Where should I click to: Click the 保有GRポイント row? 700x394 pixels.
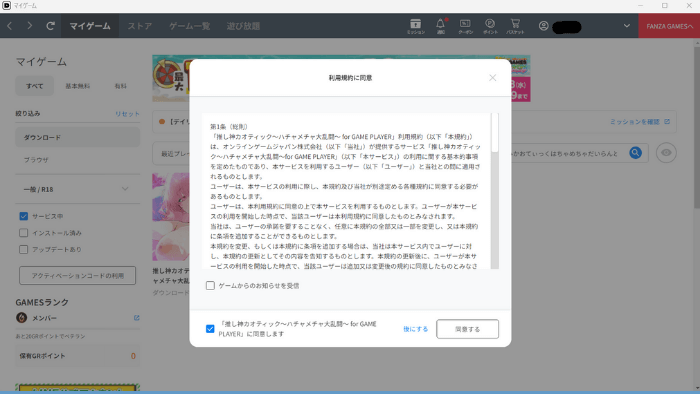click(78, 356)
